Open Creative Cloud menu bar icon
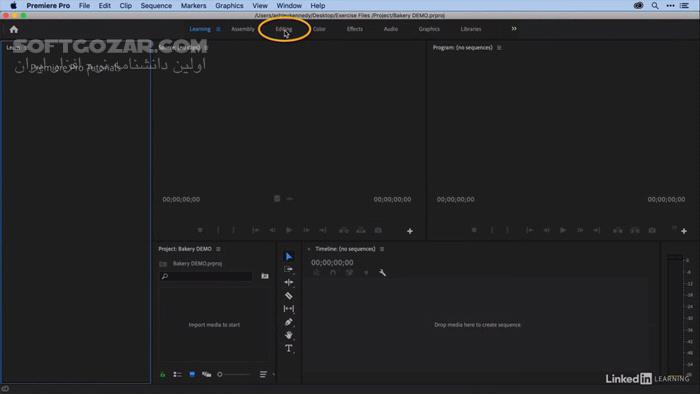 638,6
